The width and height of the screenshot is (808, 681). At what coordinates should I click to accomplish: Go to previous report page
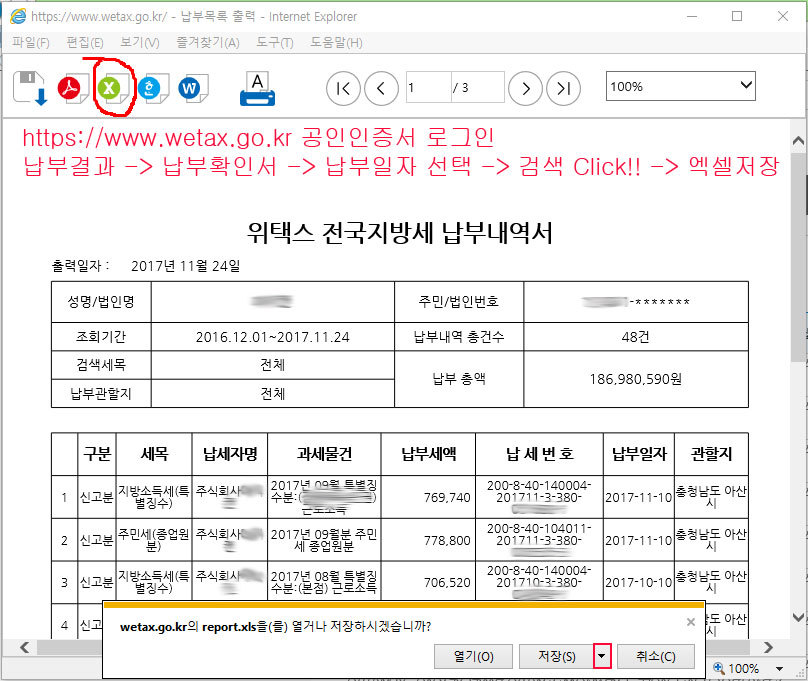[x=381, y=89]
